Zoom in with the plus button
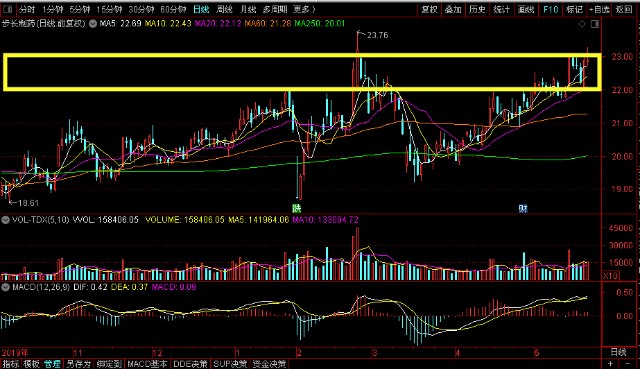The width and height of the screenshot is (640, 369). pyautogui.click(x=611, y=364)
